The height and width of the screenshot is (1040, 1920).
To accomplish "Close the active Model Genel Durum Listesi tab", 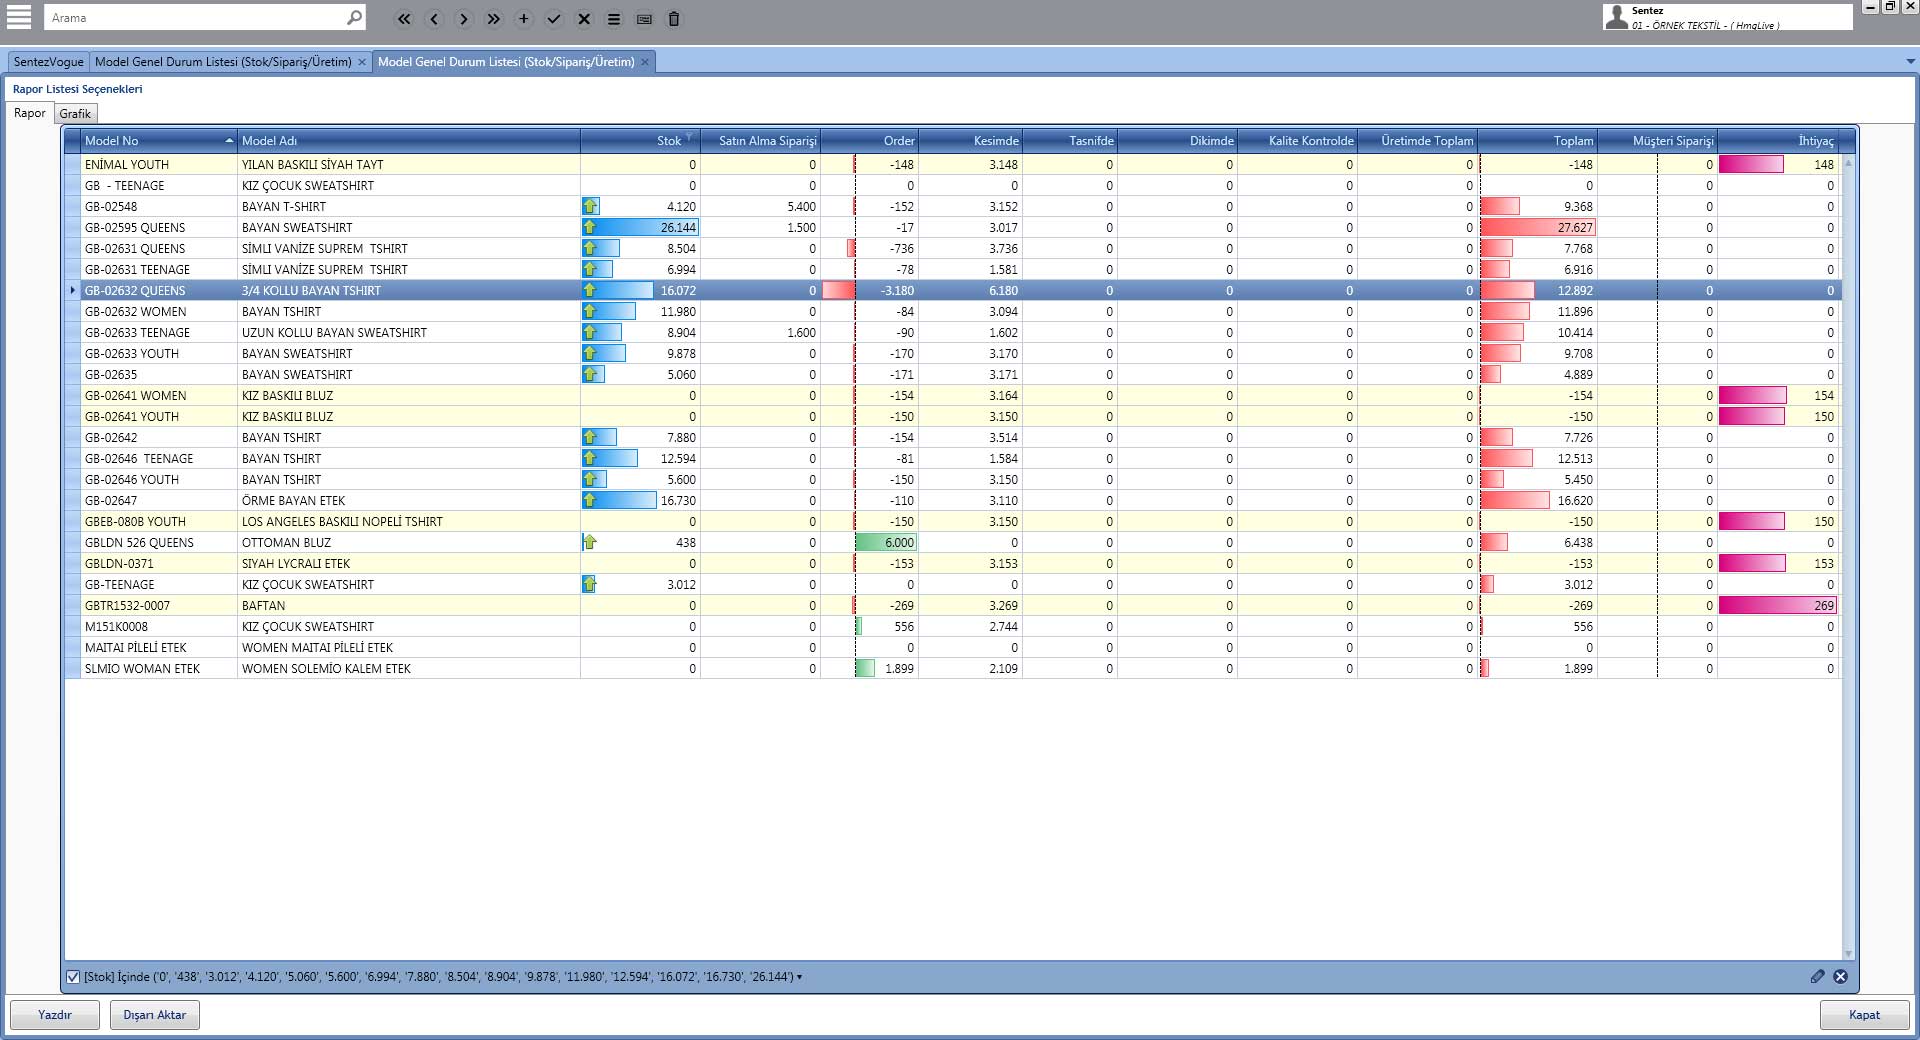I will pyautogui.click(x=645, y=62).
